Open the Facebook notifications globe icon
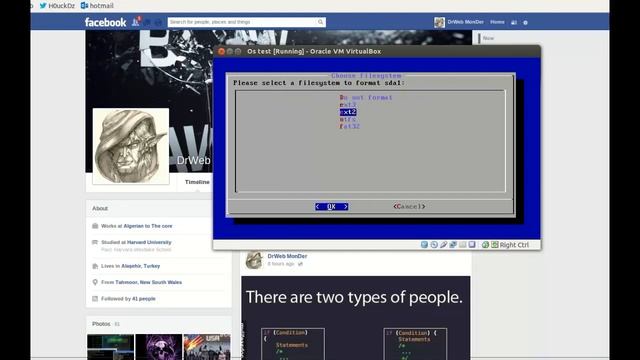 click(158, 22)
